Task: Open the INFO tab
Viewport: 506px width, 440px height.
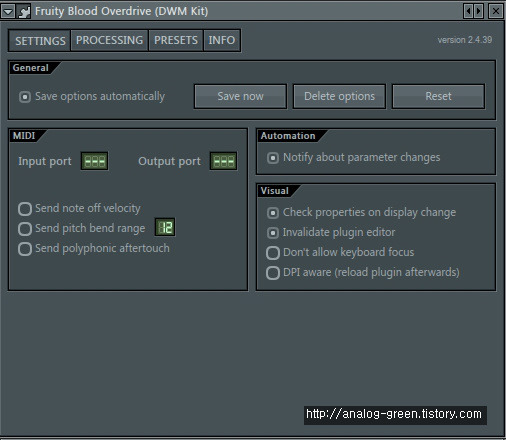Action: 222,40
